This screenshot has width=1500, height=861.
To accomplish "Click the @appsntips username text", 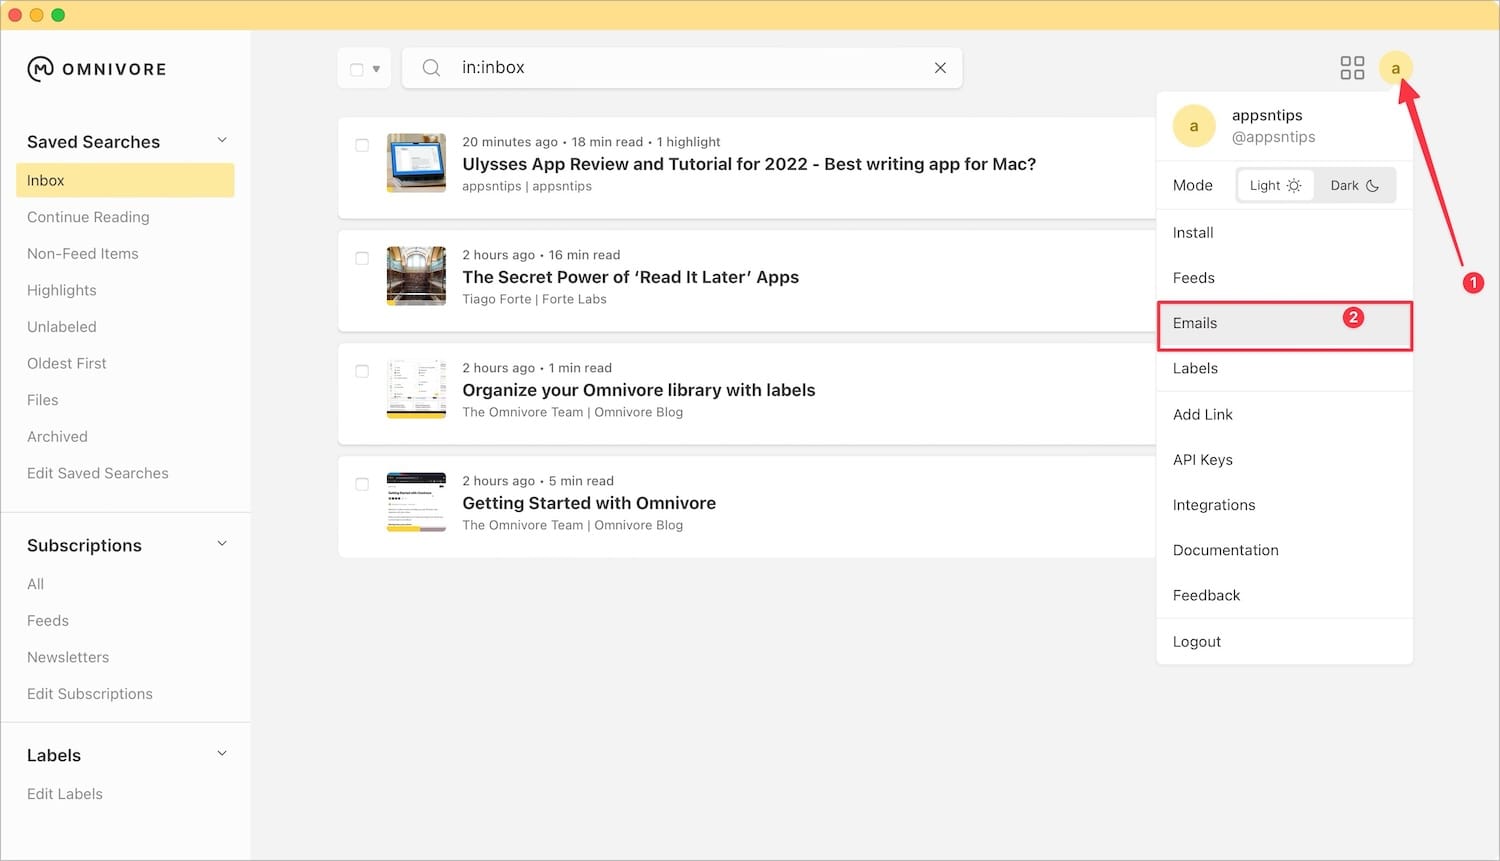I will (x=1273, y=137).
